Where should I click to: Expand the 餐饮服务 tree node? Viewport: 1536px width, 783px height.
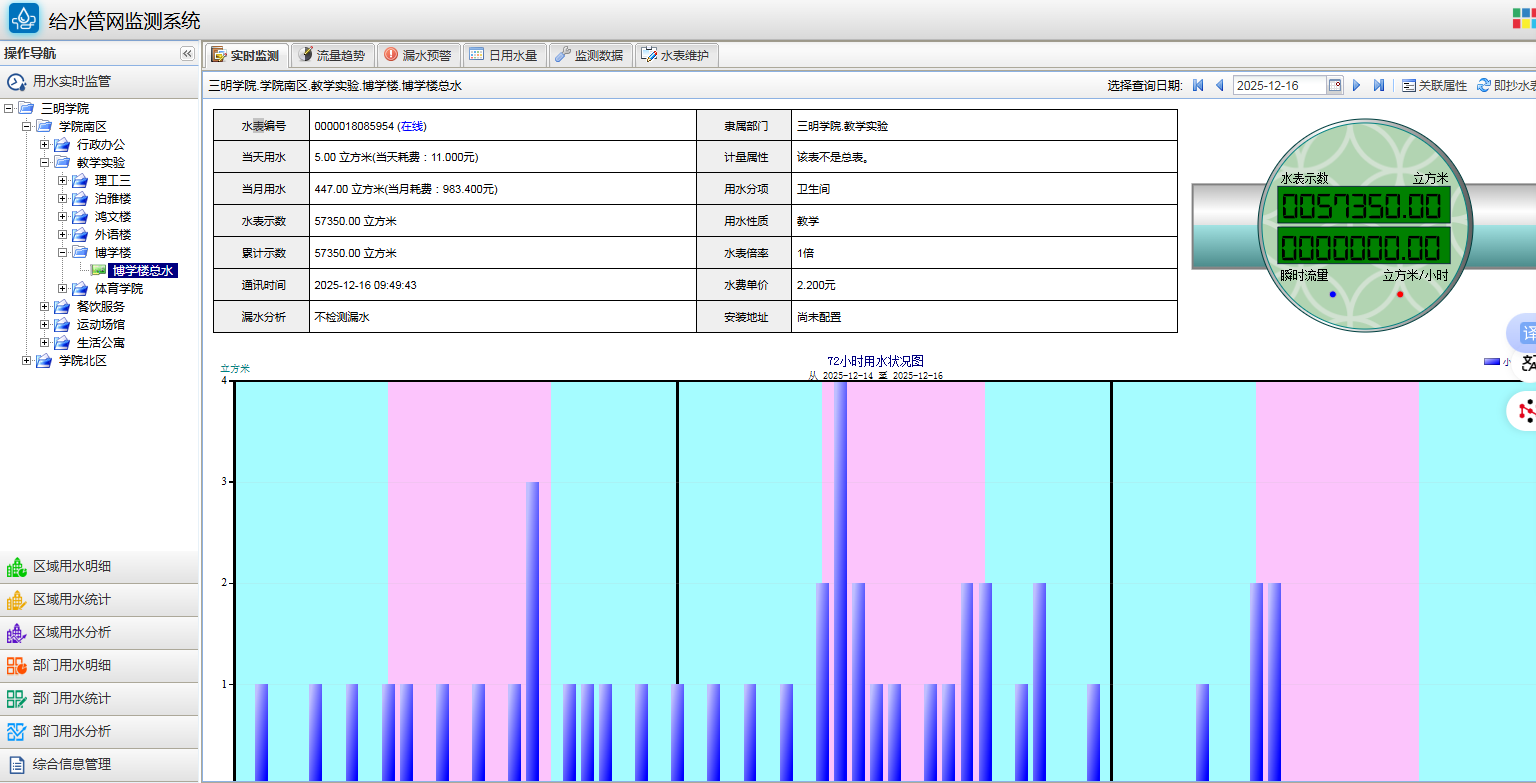[x=45, y=307]
